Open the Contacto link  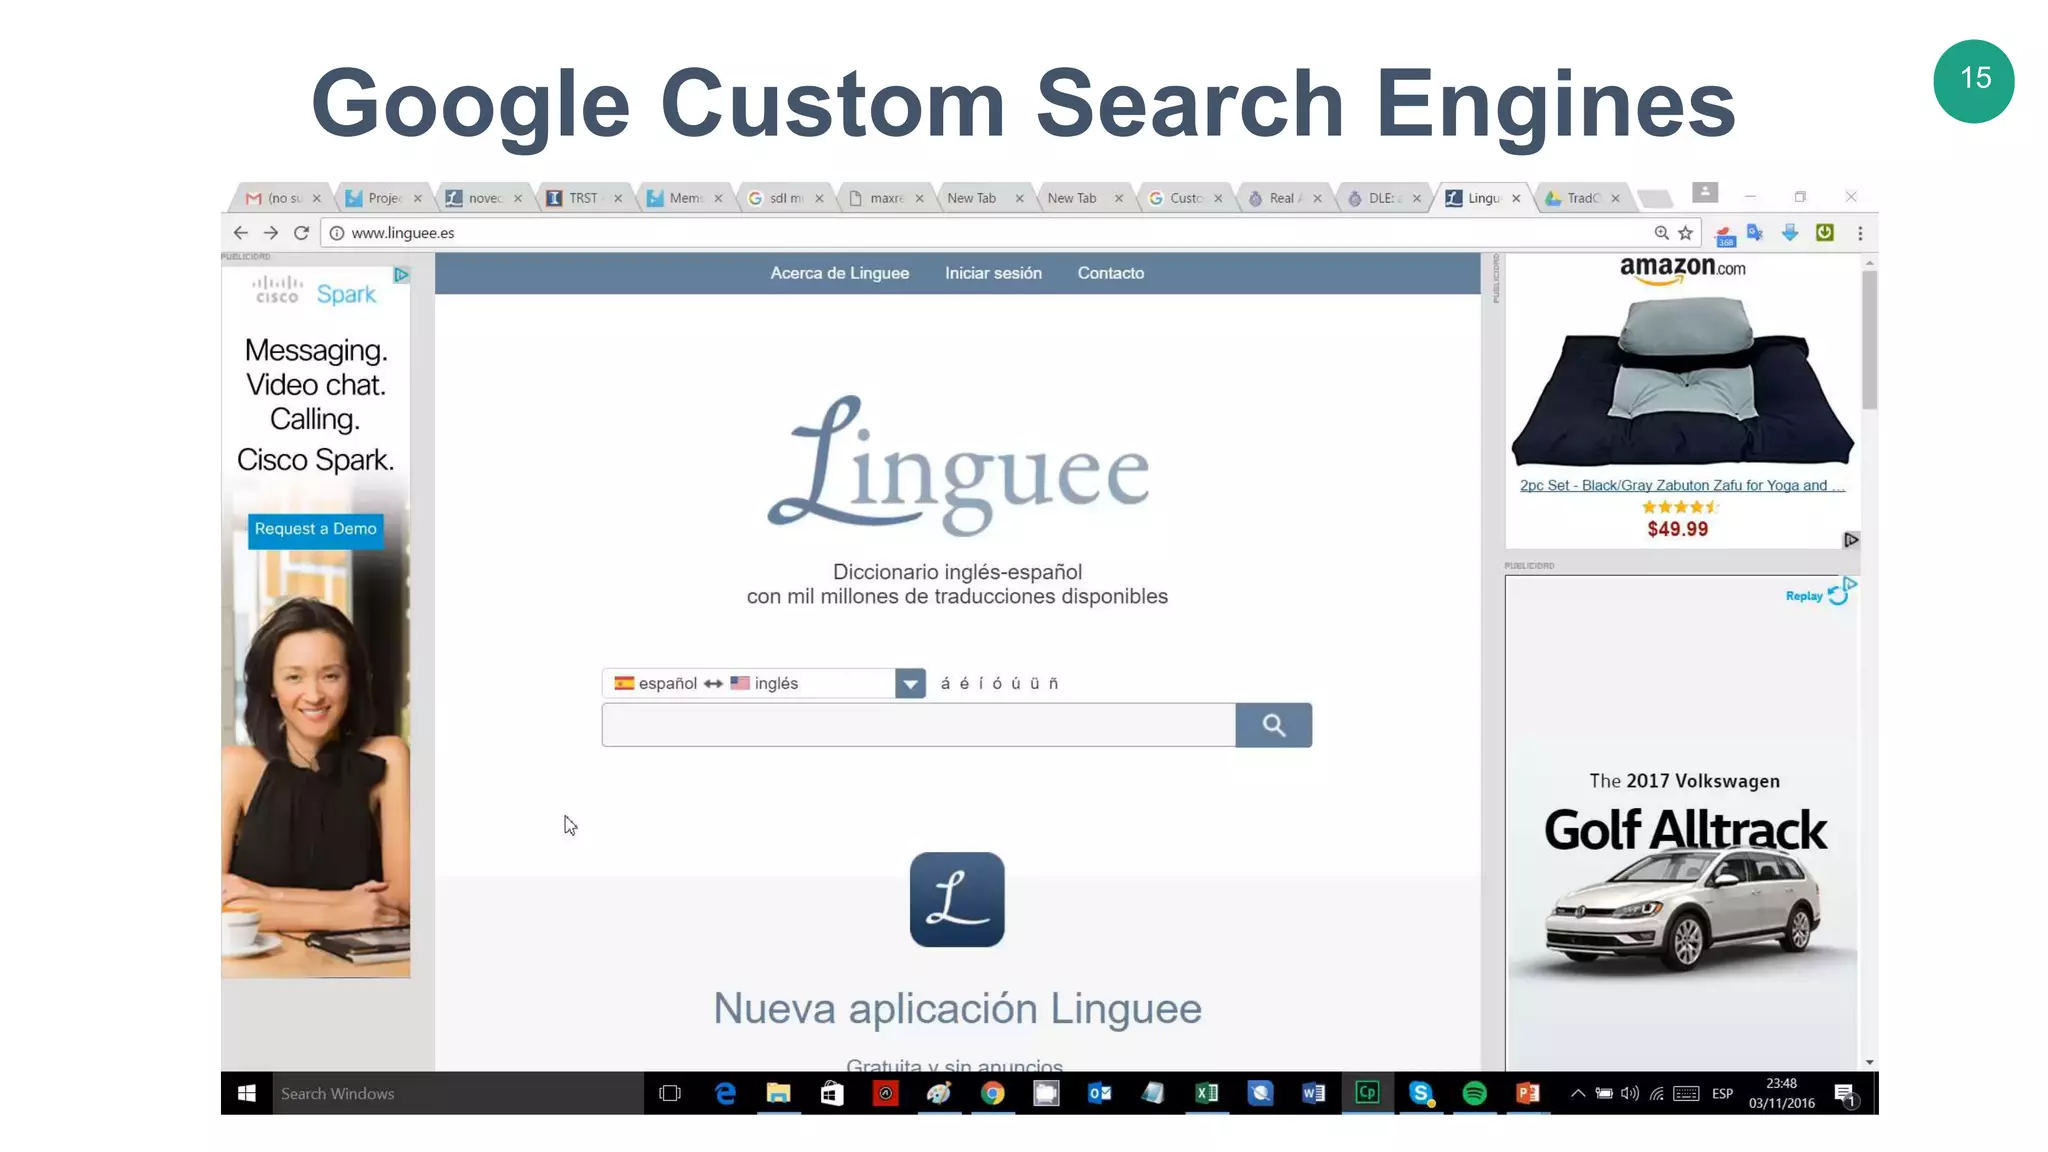point(1110,273)
